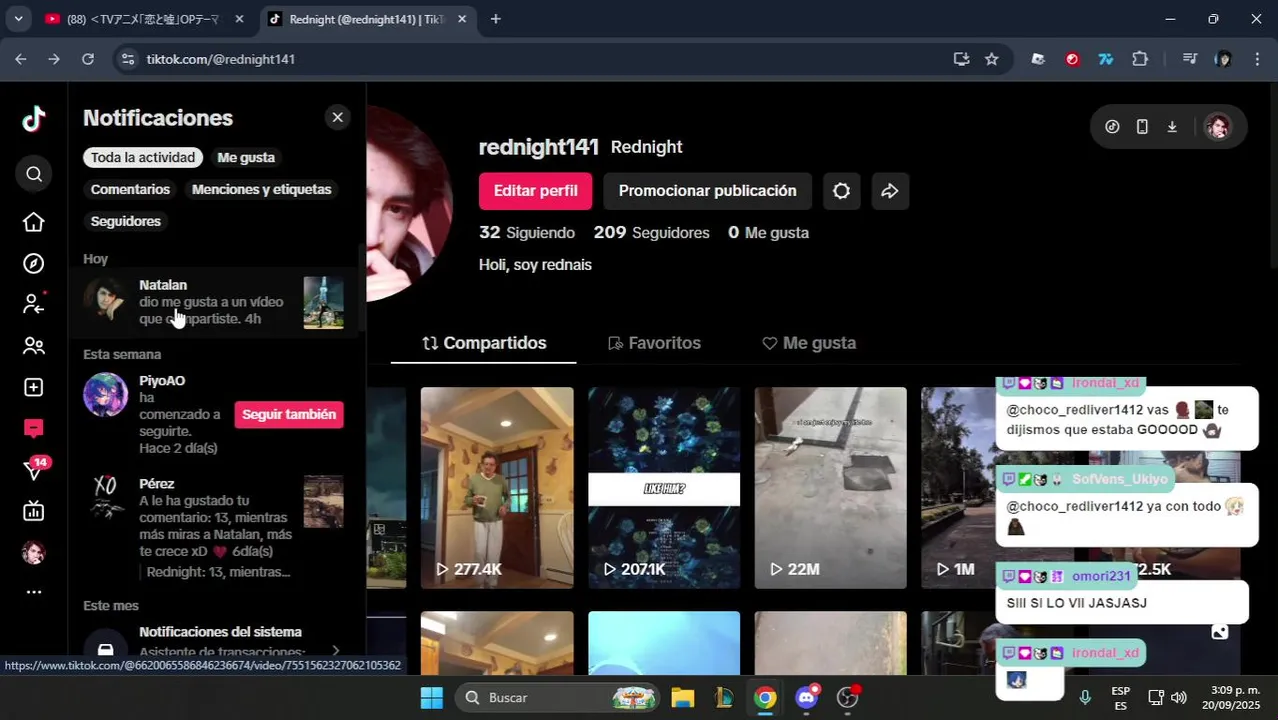Switch to the Favoritos profile tab

(655, 343)
